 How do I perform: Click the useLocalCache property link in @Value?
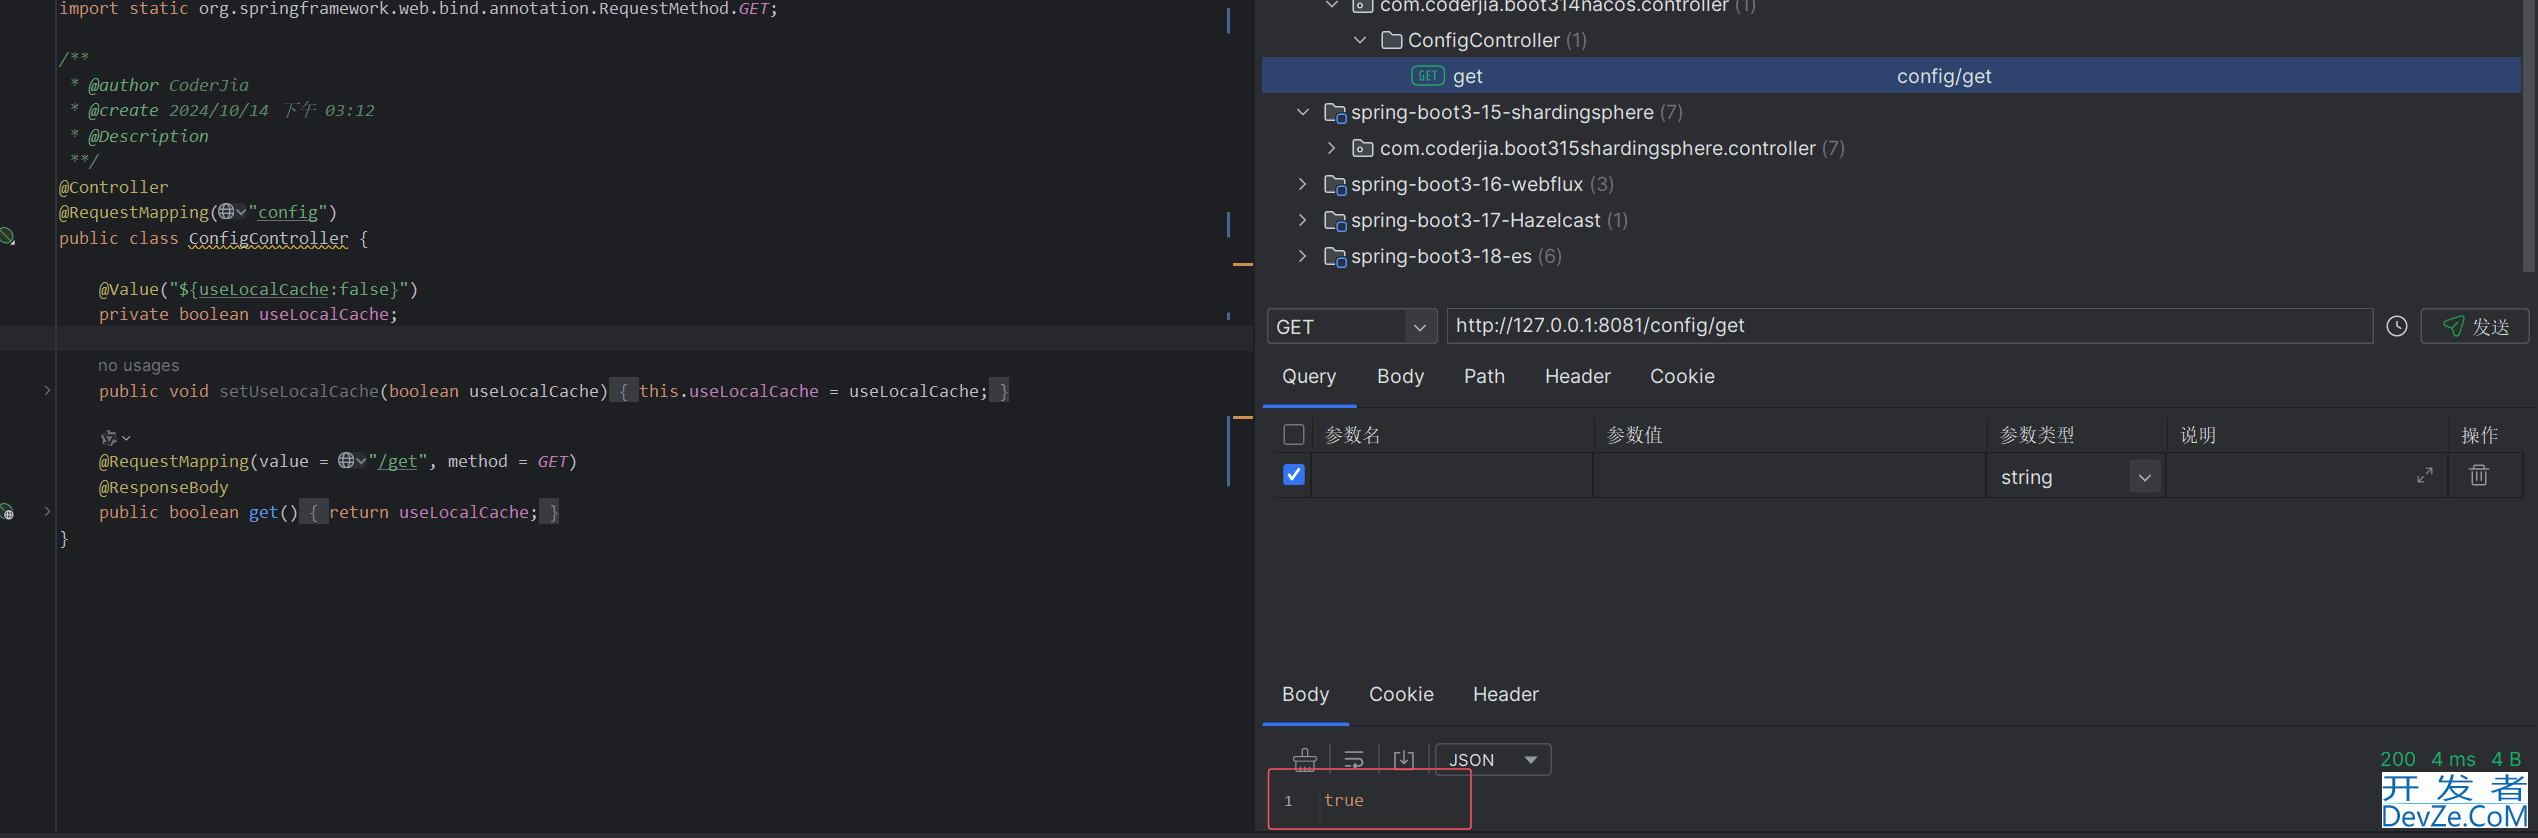(x=264, y=289)
